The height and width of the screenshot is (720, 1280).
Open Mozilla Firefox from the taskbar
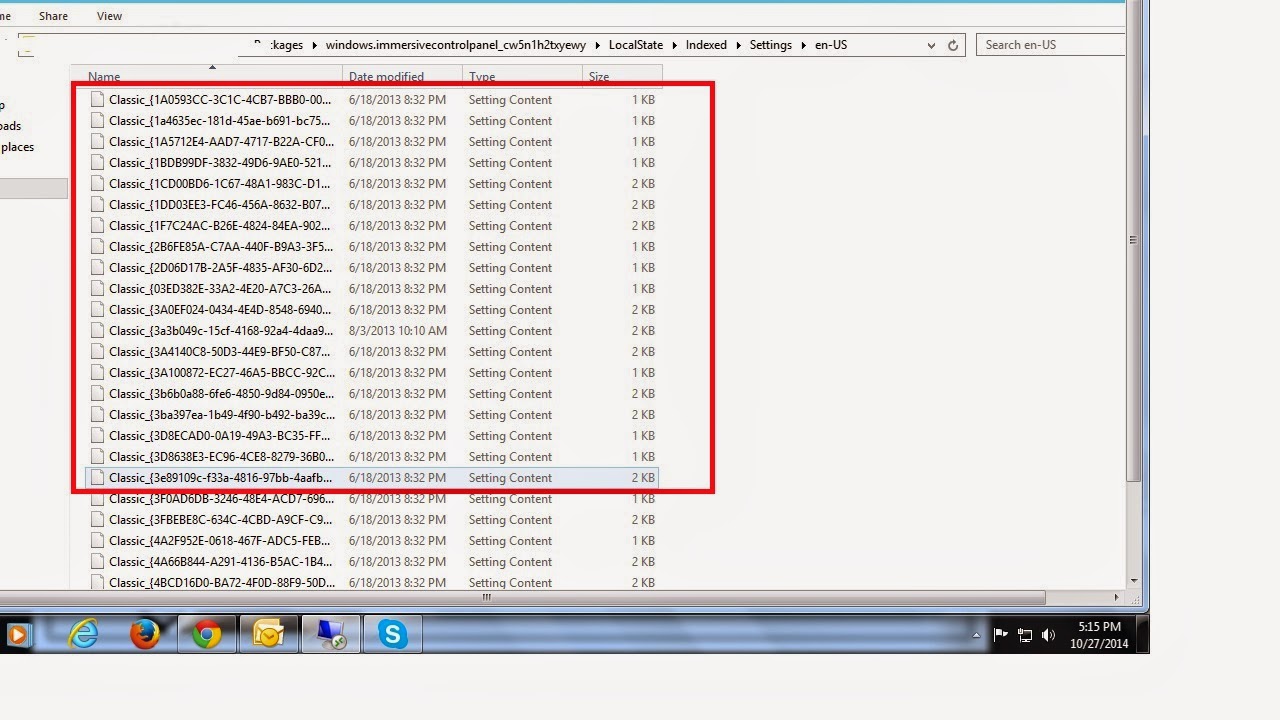pyautogui.click(x=145, y=633)
